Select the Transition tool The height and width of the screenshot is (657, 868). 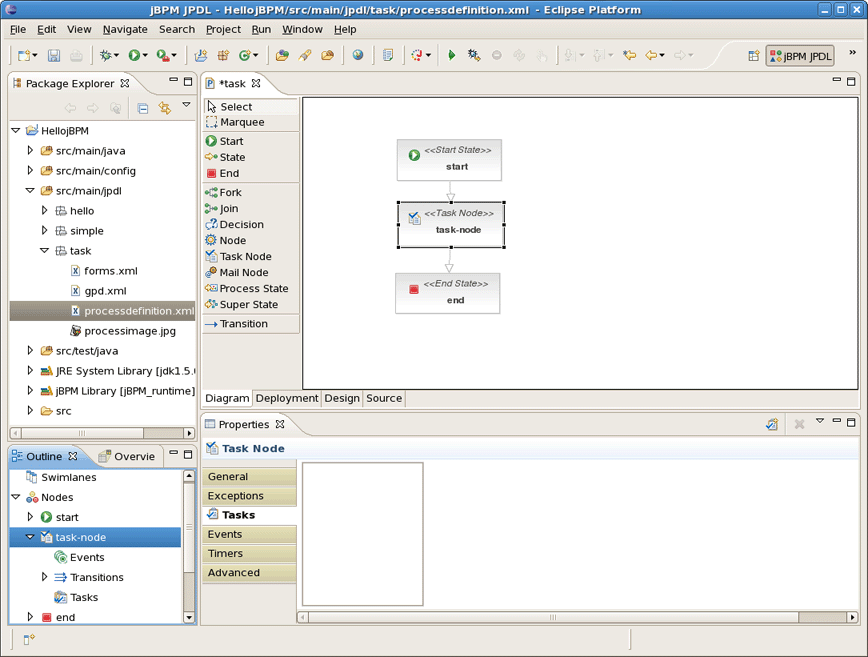coord(243,323)
